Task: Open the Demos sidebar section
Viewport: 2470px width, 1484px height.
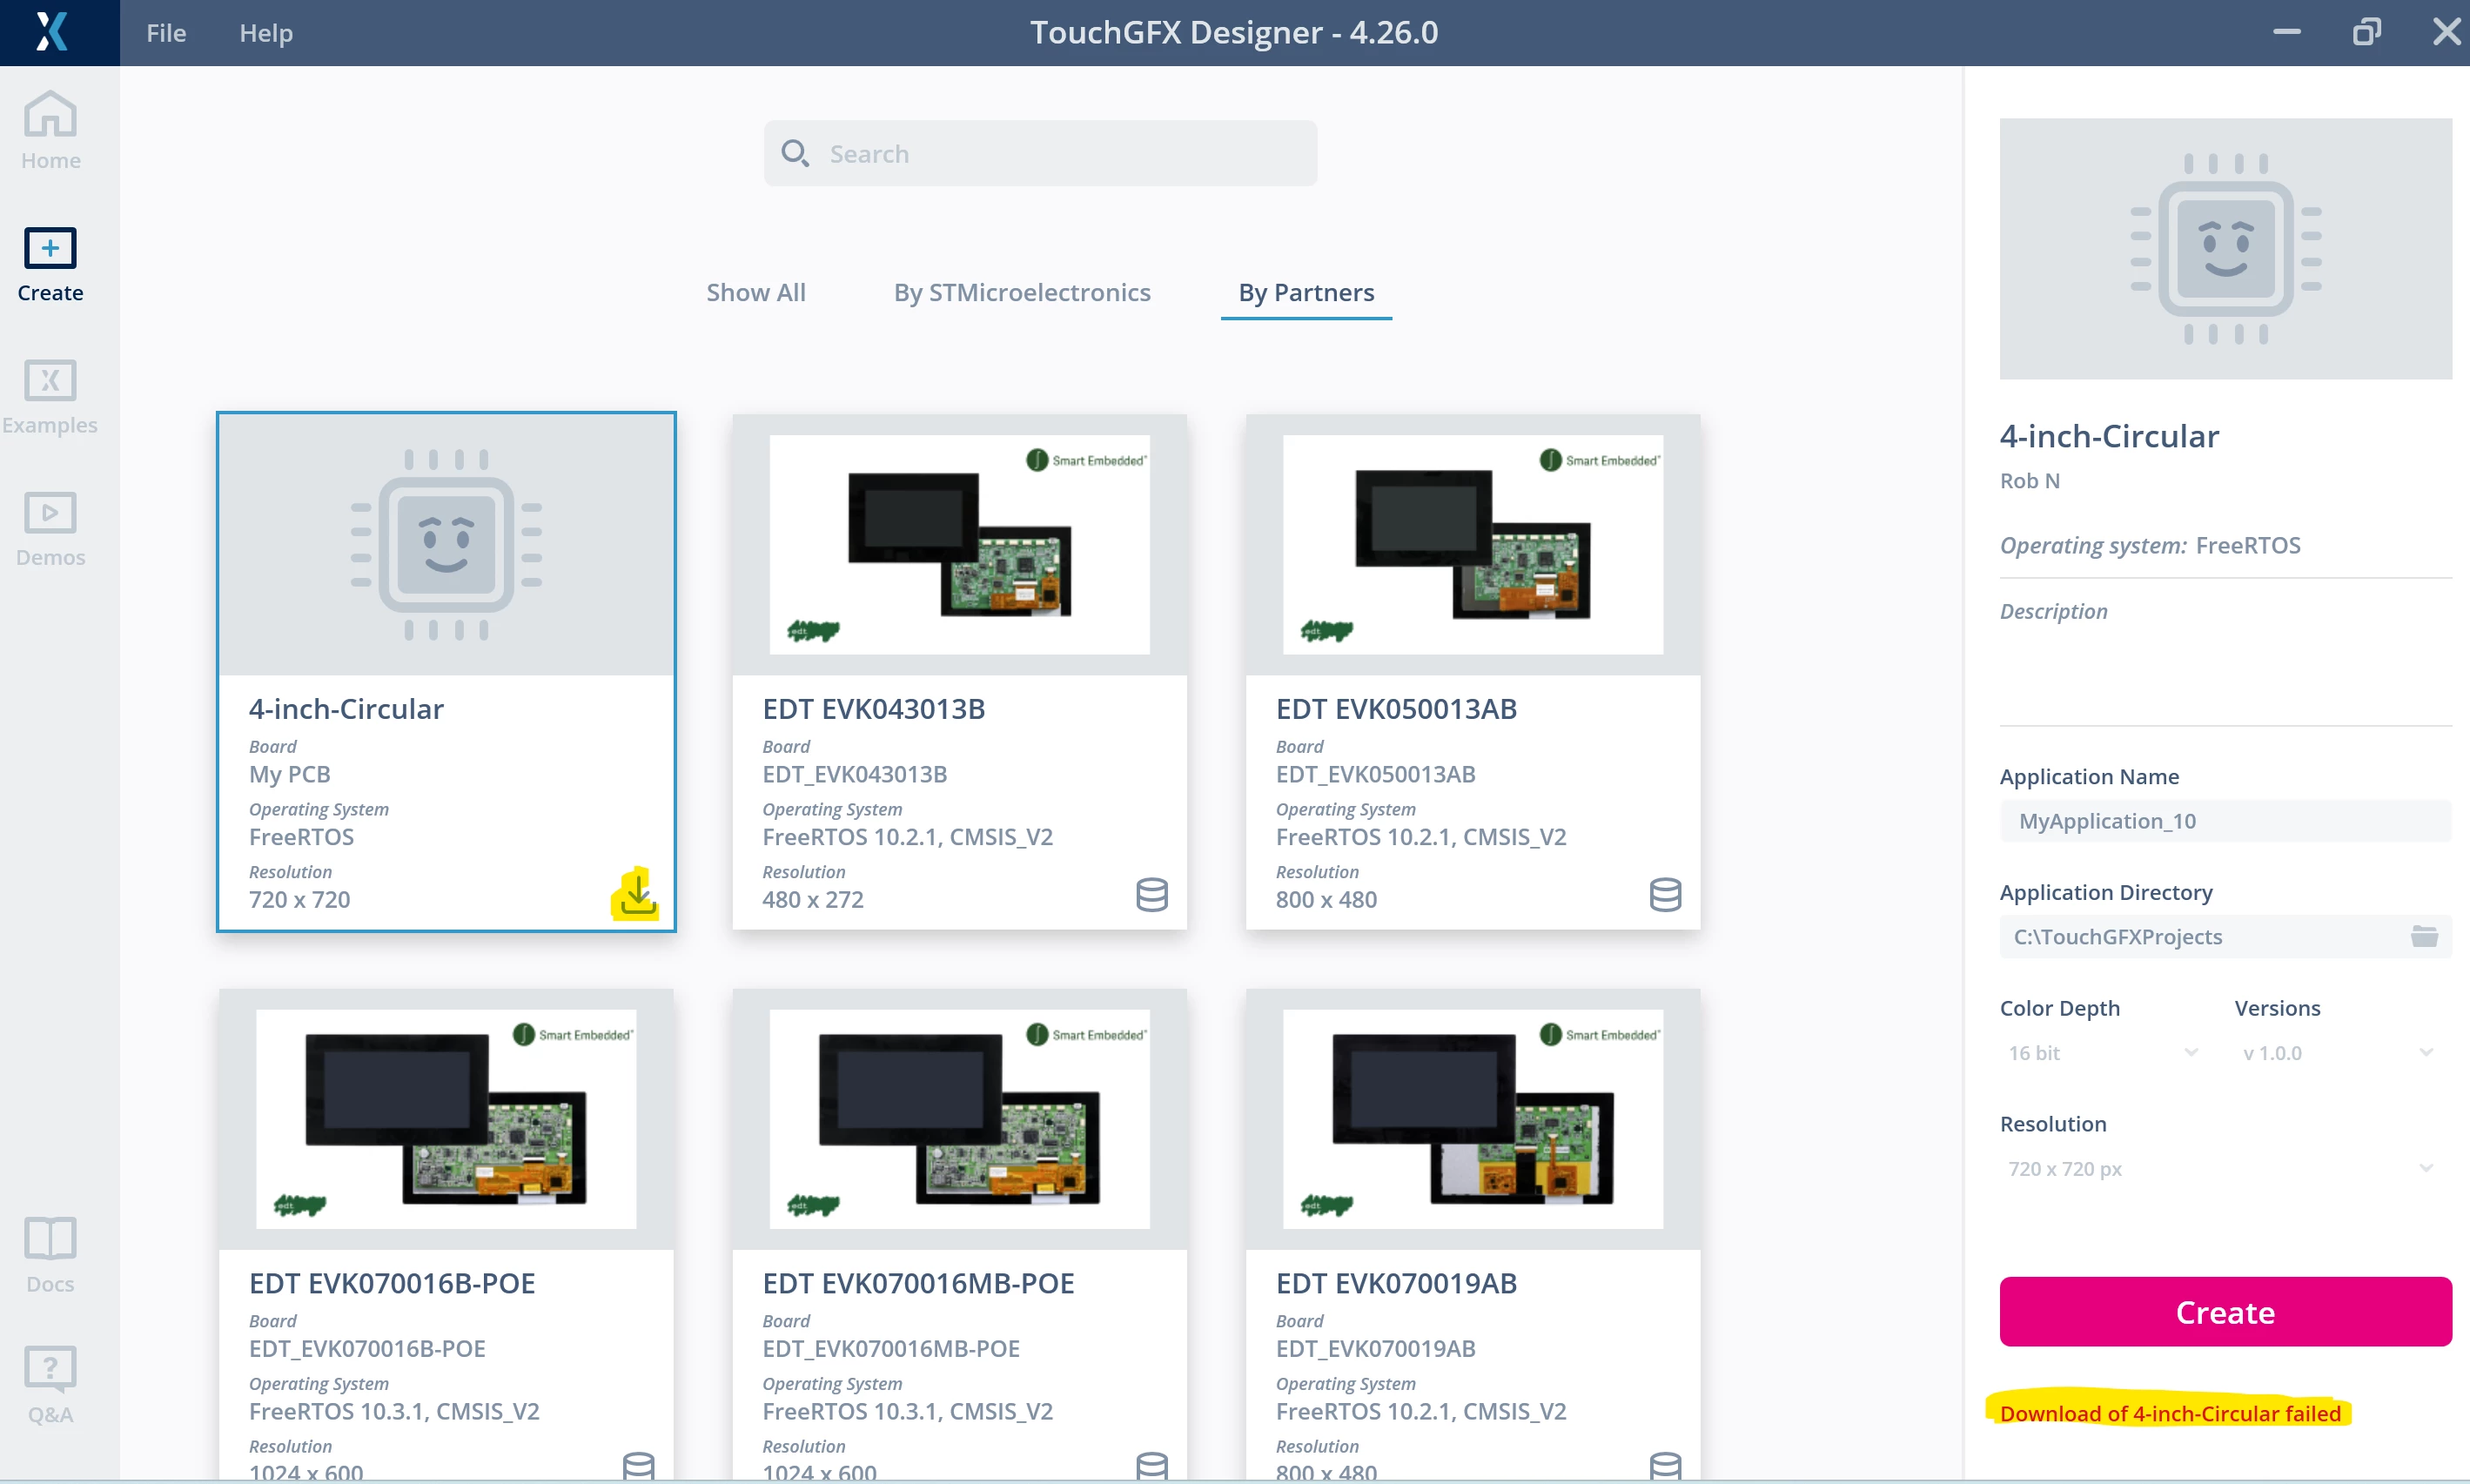Action: 50,529
